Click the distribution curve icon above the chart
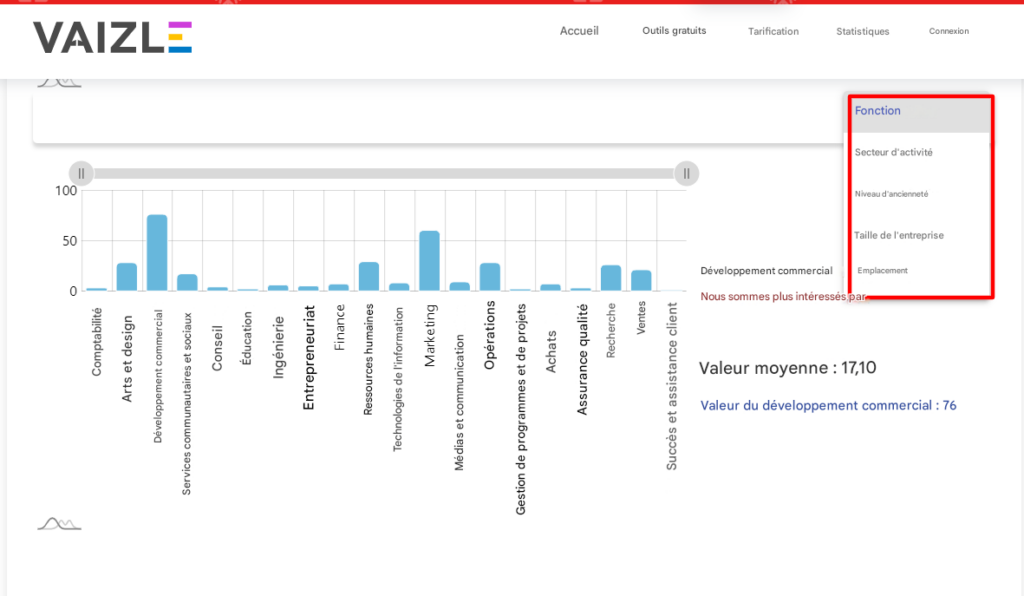The width and height of the screenshot is (1024, 596). [x=60, y=76]
